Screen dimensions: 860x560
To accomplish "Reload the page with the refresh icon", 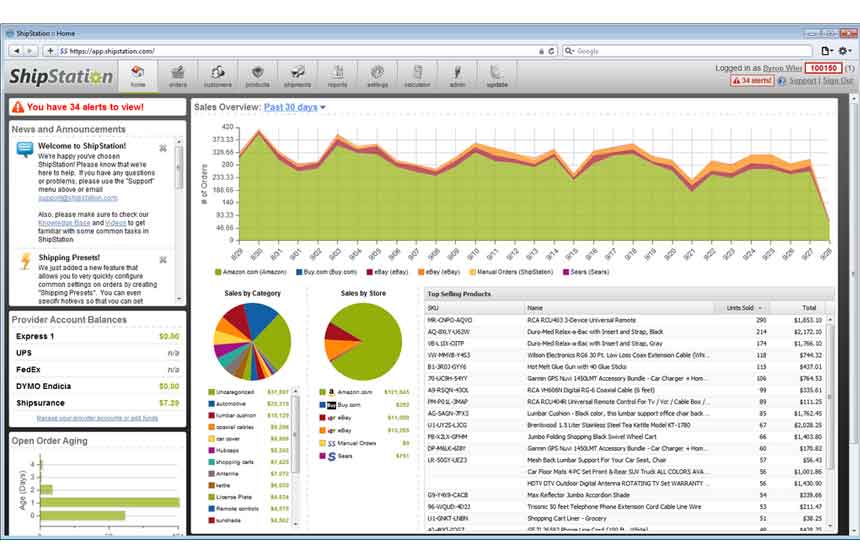I will (552, 51).
